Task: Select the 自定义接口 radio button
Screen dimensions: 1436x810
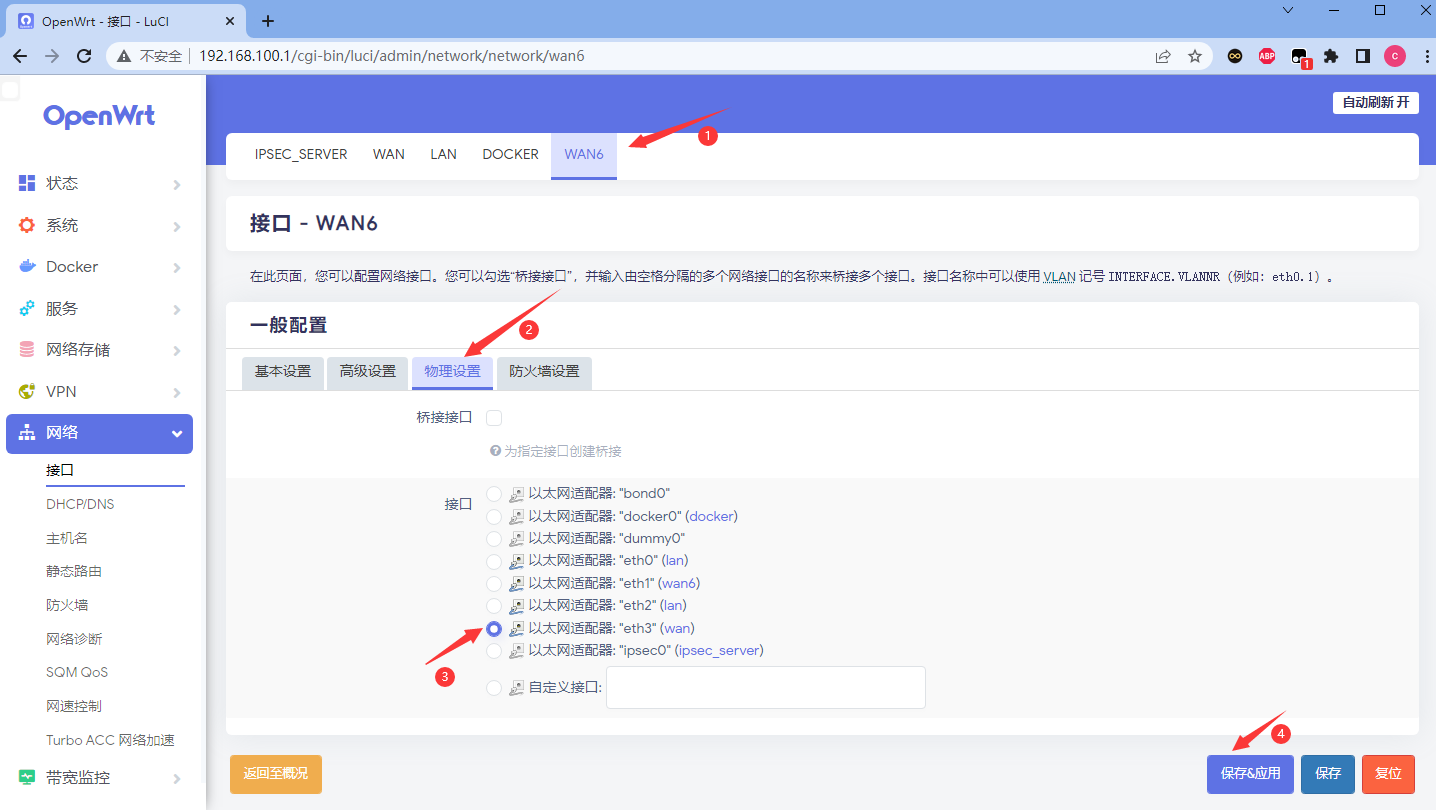Action: (494, 687)
